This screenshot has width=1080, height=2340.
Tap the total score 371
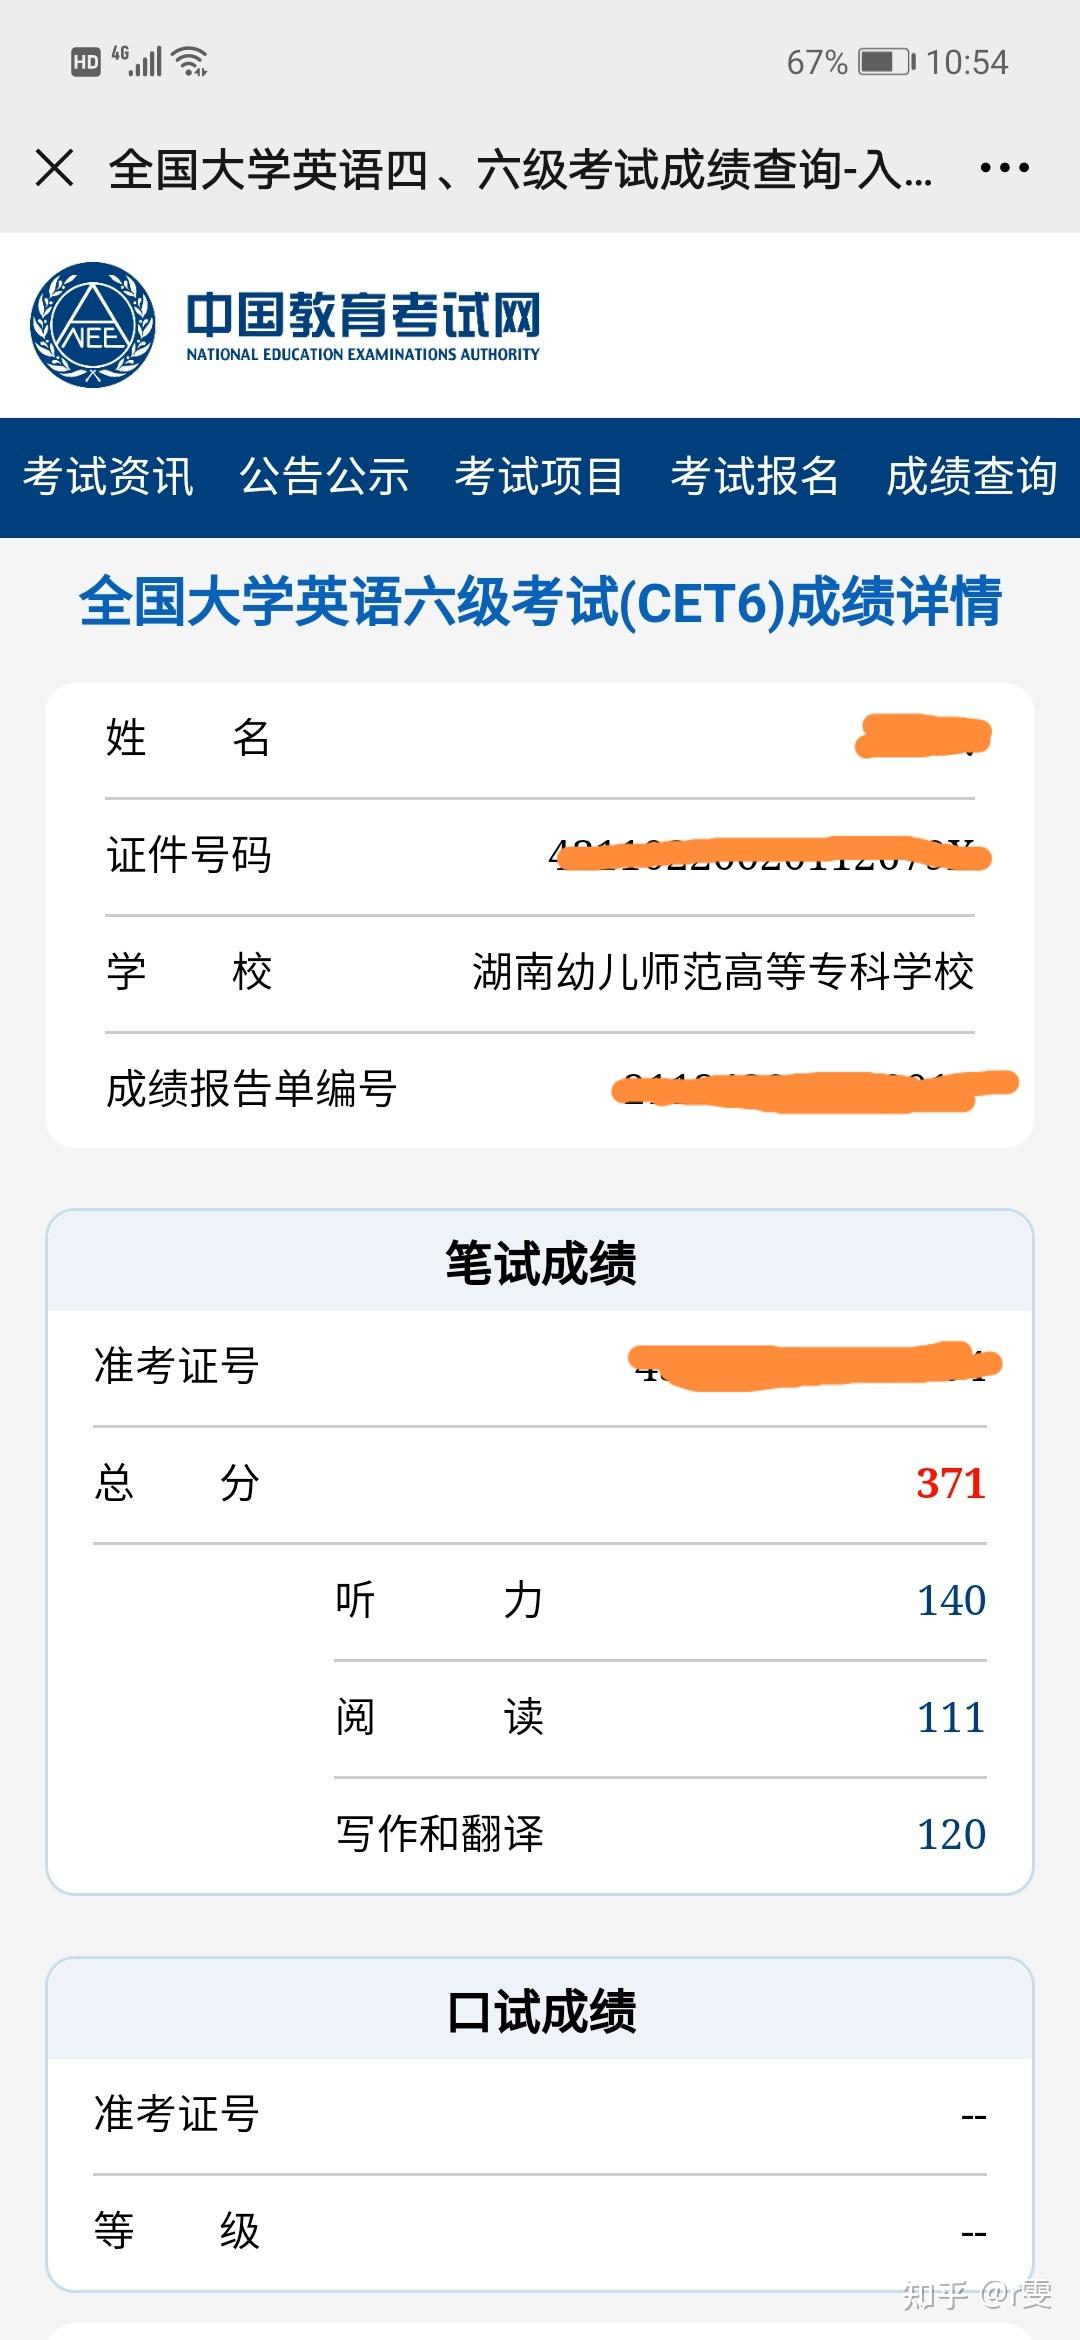click(951, 1484)
